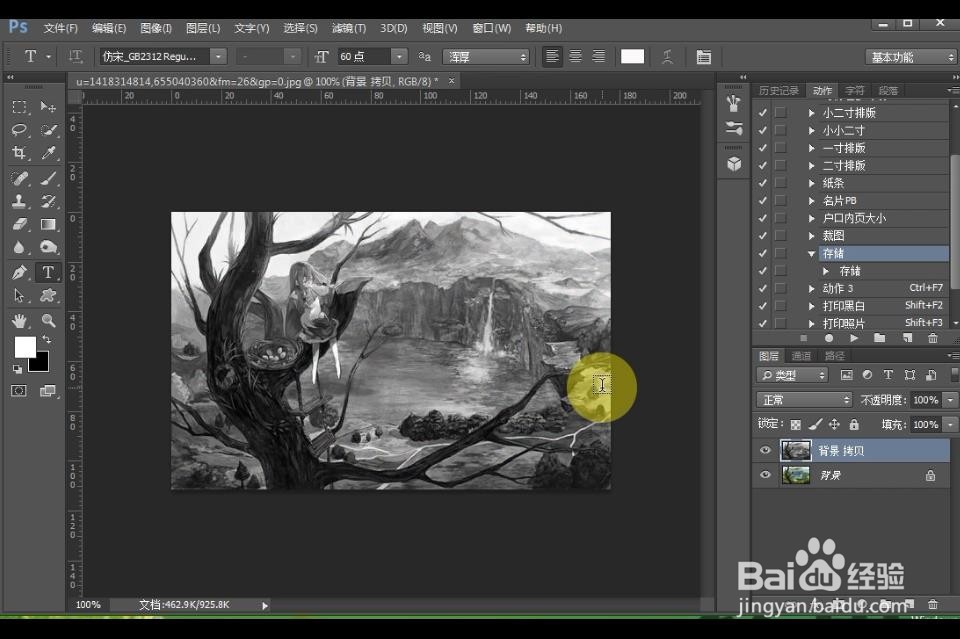Select the Dodge tool
960x639 pixels.
pyautogui.click(x=48, y=247)
